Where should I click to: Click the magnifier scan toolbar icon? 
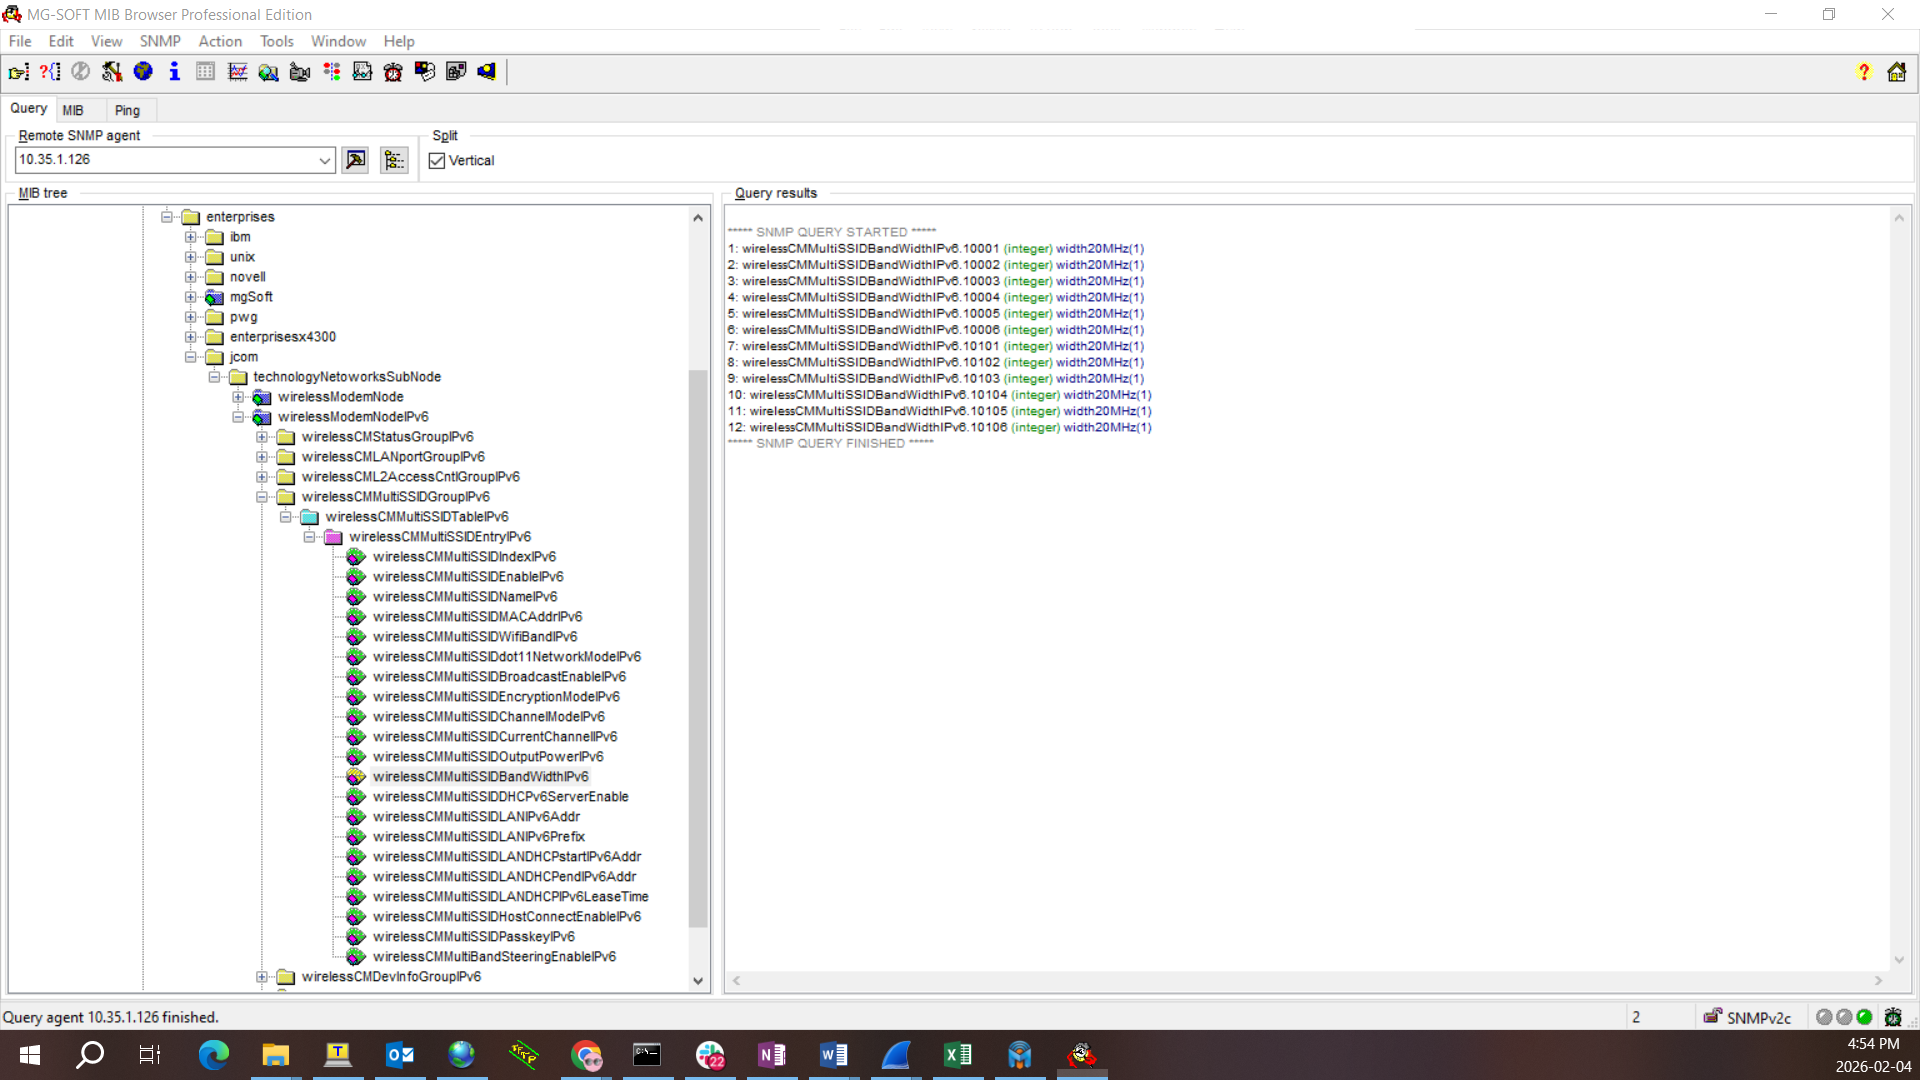click(x=268, y=72)
